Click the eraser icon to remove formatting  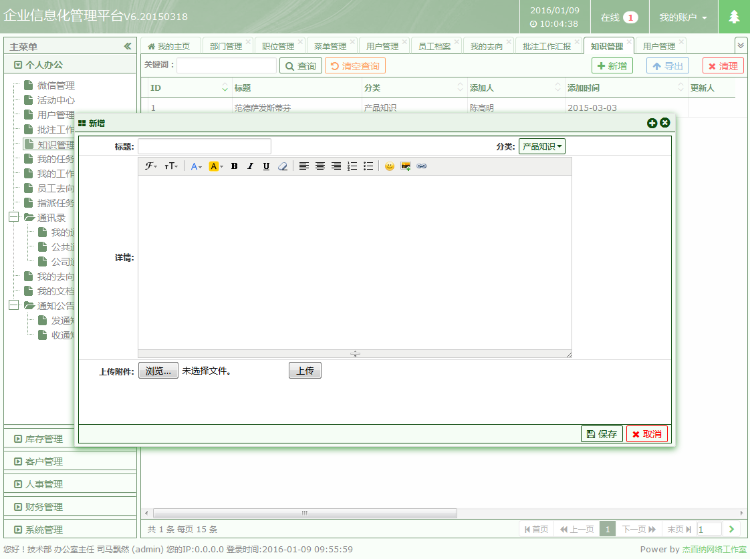[x=282, y=166]
